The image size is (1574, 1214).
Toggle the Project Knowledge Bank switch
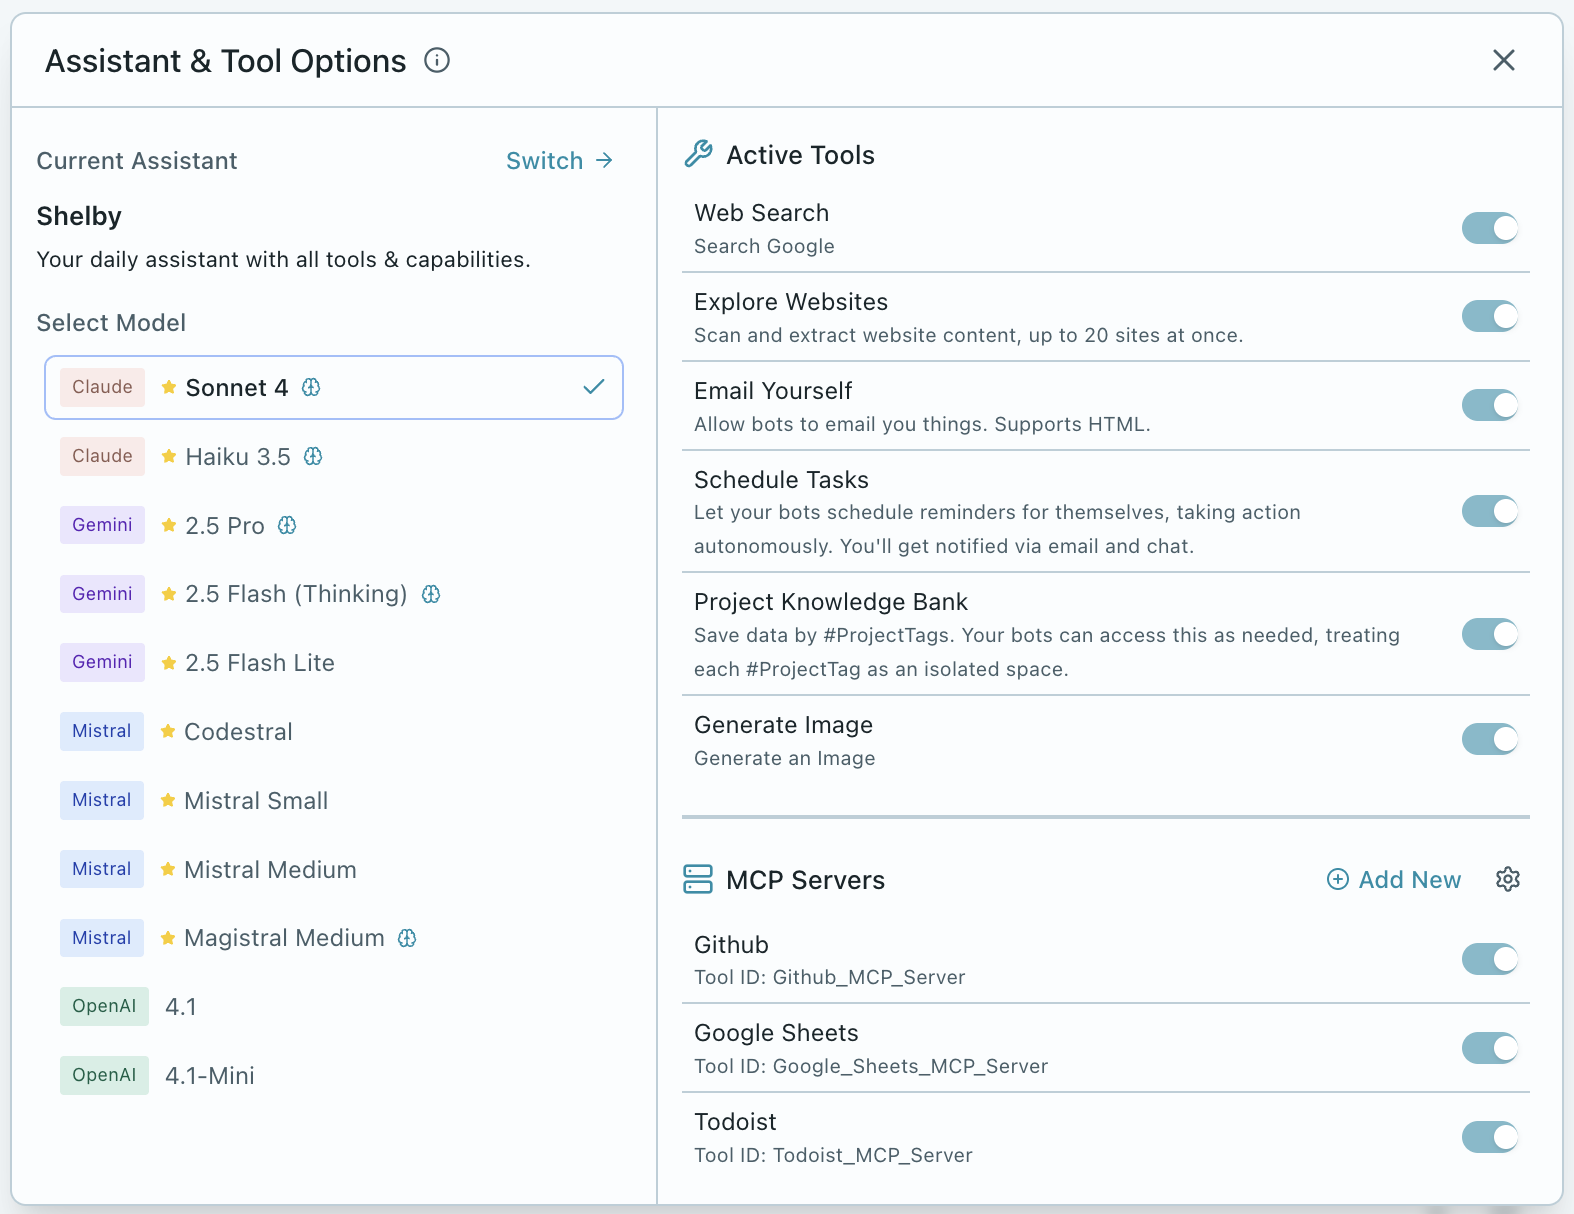pyautogui.click(x=1490, y=634)
